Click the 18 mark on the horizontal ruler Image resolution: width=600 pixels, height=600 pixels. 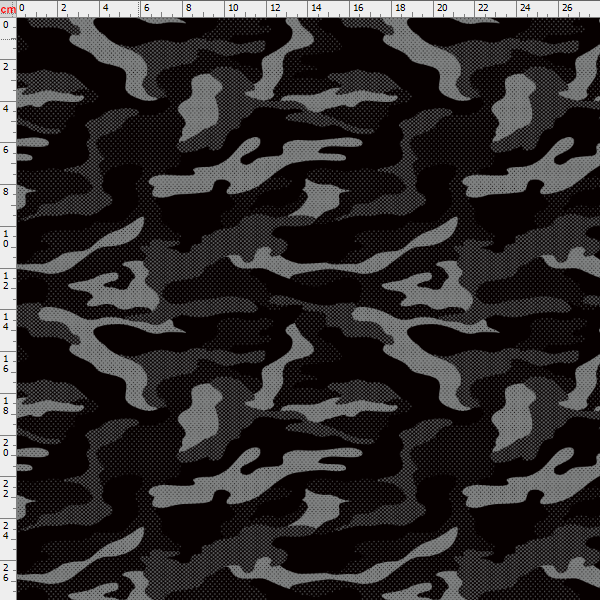(400, 7)
